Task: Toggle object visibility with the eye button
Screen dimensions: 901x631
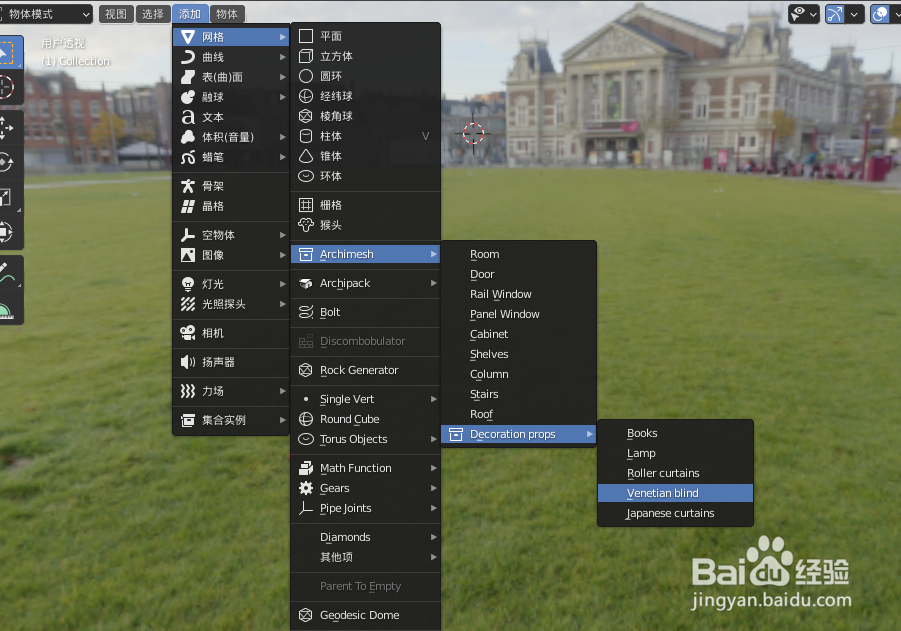Action: (x=798, y=14)
